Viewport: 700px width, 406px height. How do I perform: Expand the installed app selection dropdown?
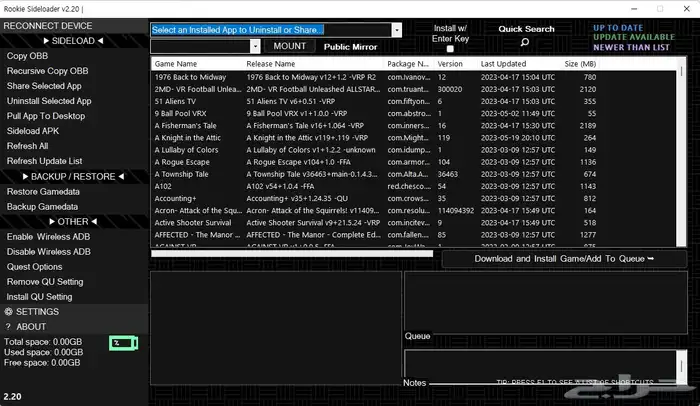[396, 30]
